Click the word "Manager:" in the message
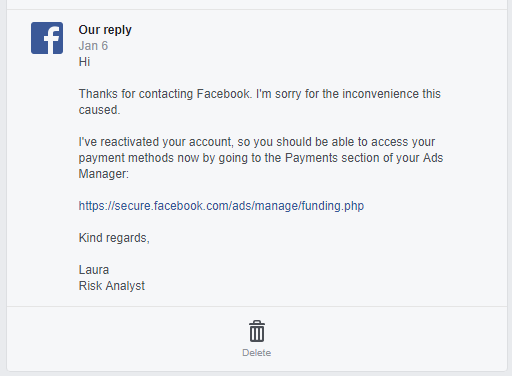512x376 pixels. tap(104, 174)
